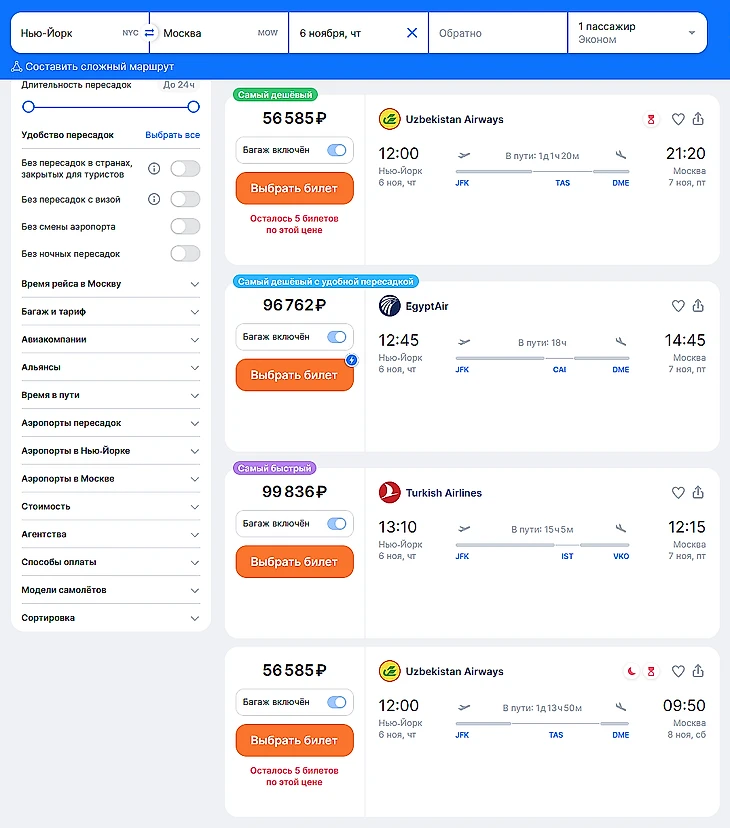Image resolution: width=730 pixels, height=828 pixels.
Task: Favorite the EgyptAir flight with heart
Action: click(678, 306)
